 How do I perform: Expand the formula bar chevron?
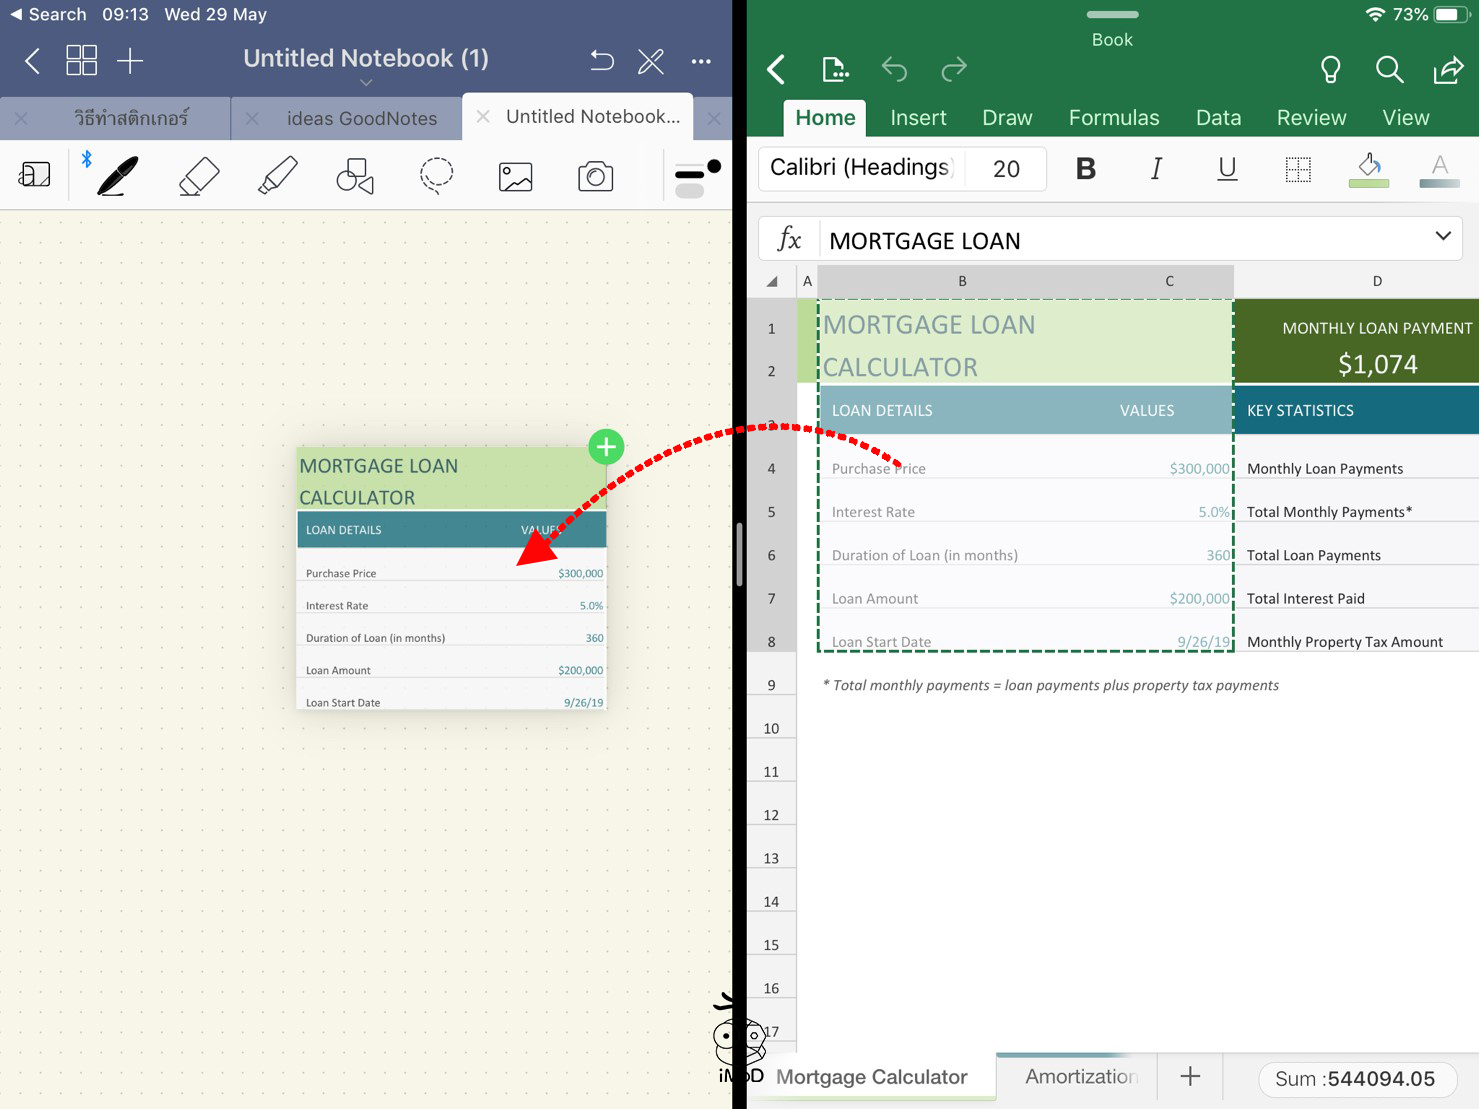pyautogui.click(x=1442, y=237)
